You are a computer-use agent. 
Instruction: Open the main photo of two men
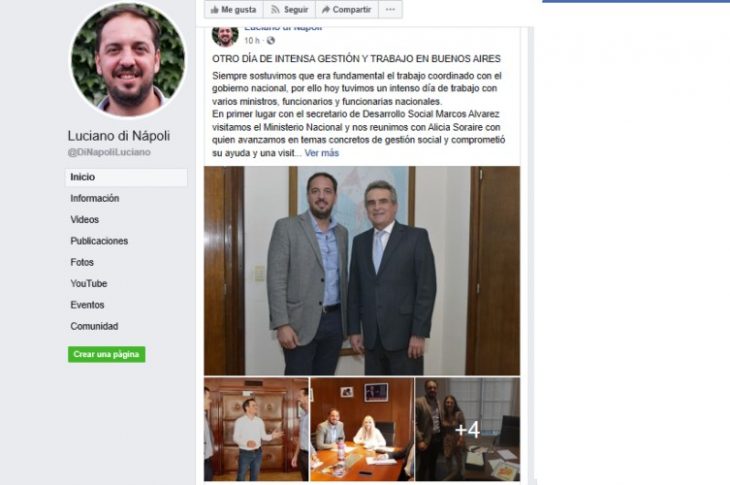pyautogui.click(x=362, y=270)
